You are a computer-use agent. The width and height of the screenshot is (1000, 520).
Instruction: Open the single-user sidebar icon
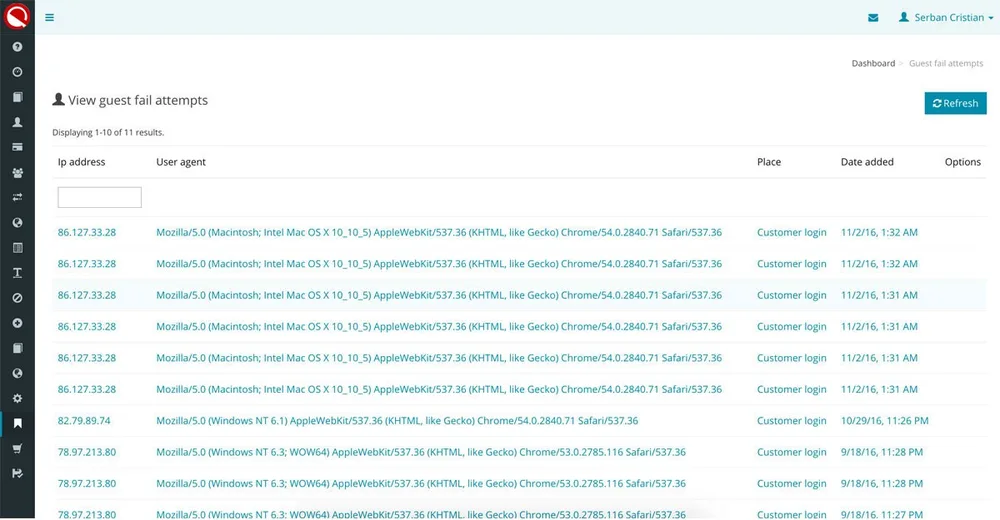click(17, 122)
